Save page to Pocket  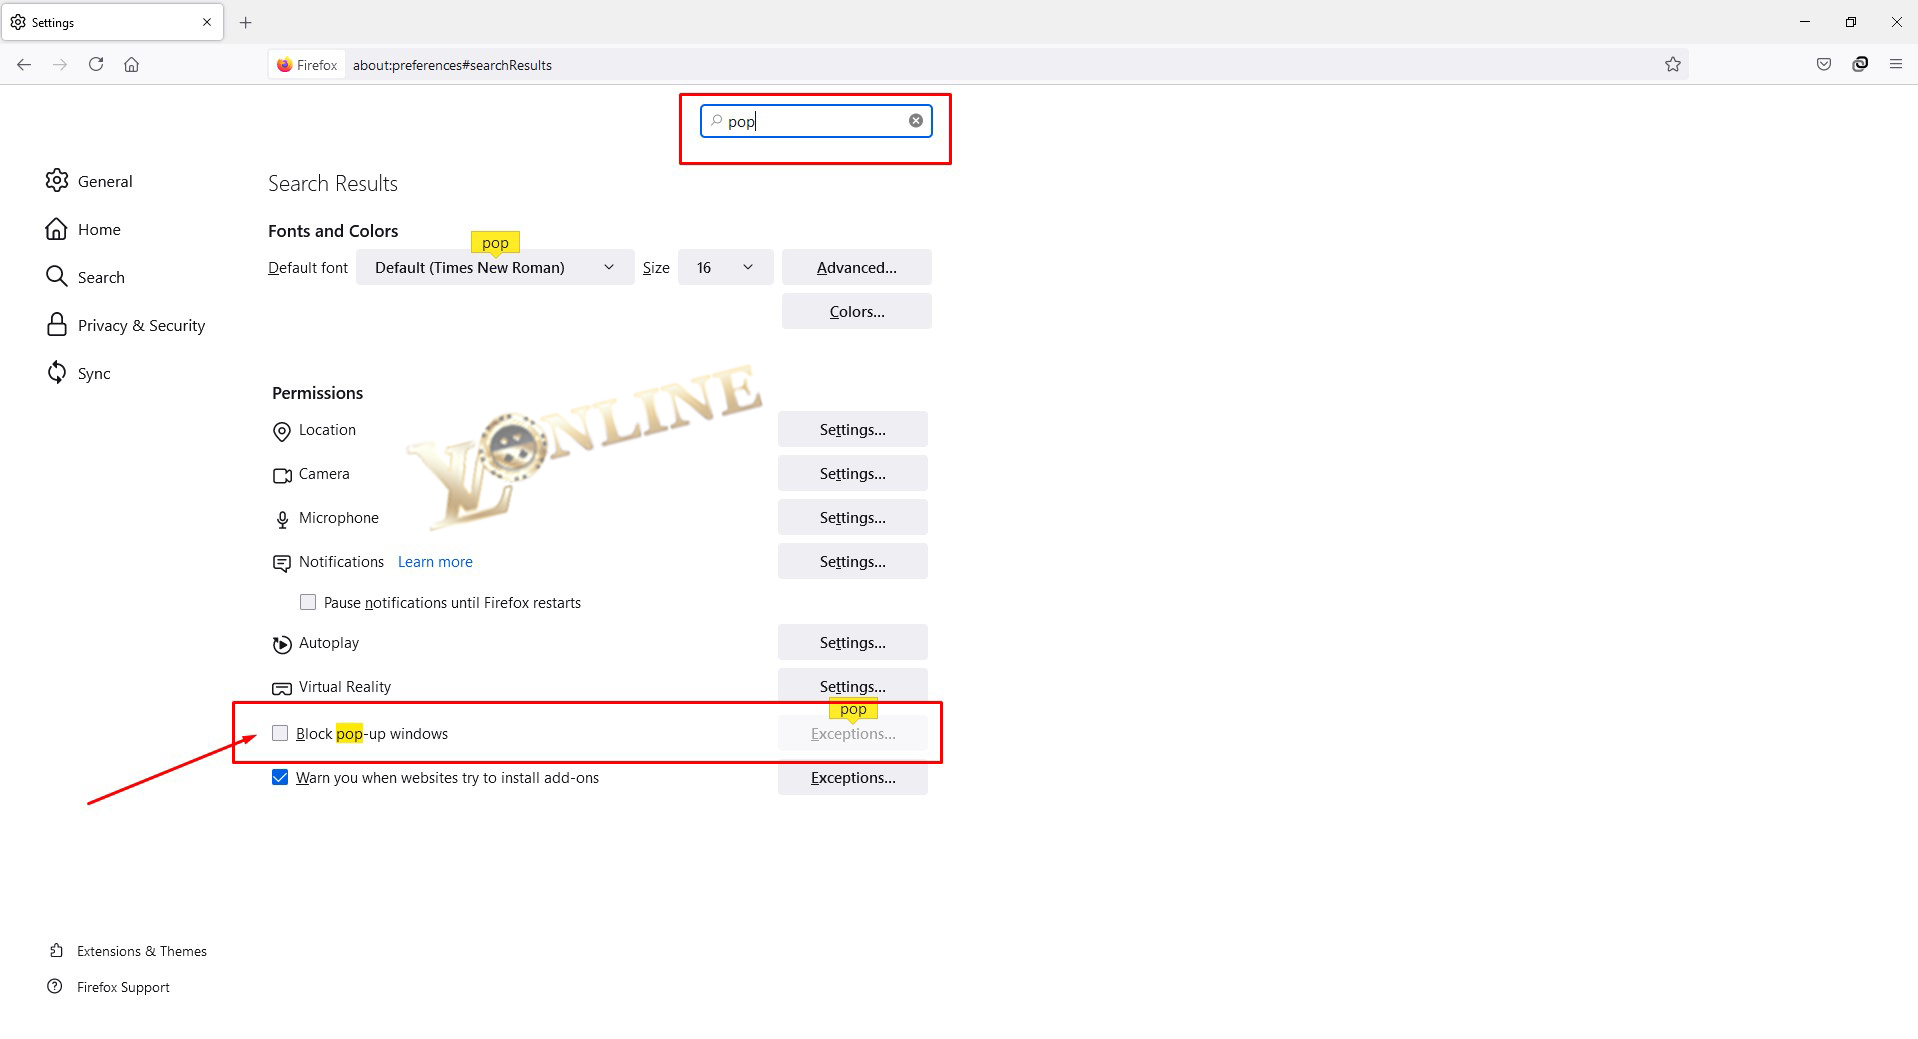click(1823, 64)
